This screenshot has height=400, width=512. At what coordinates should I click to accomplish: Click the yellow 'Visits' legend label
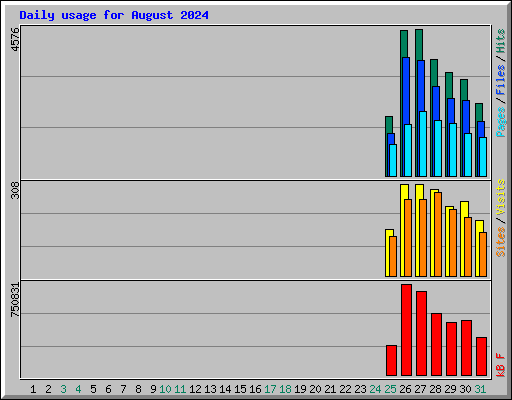(501, 197)
